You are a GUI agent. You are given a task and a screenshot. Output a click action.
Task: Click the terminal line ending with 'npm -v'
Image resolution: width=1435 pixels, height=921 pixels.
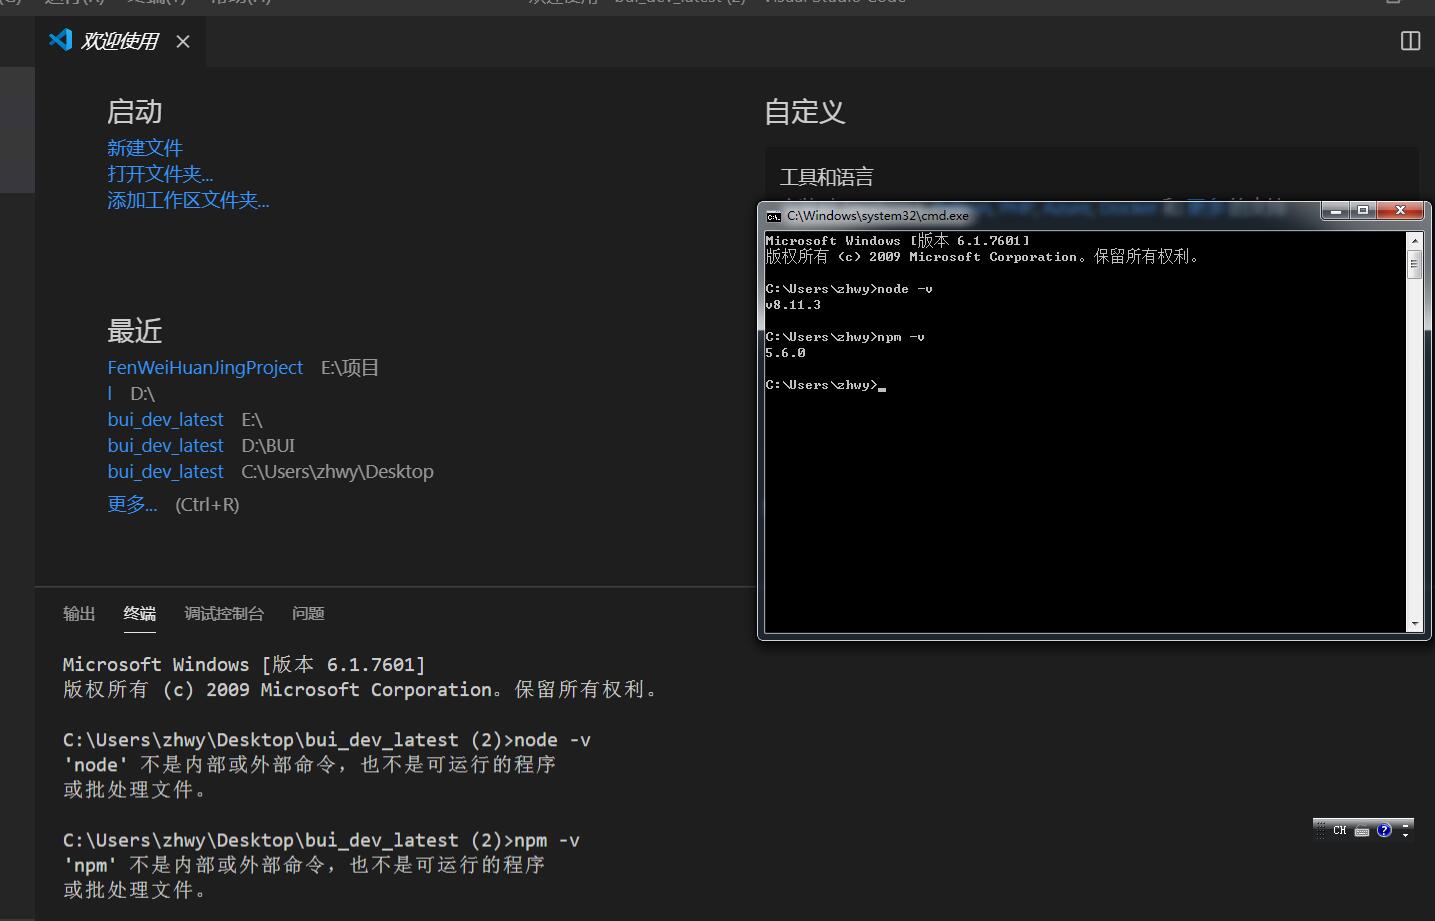pos(321,840)
